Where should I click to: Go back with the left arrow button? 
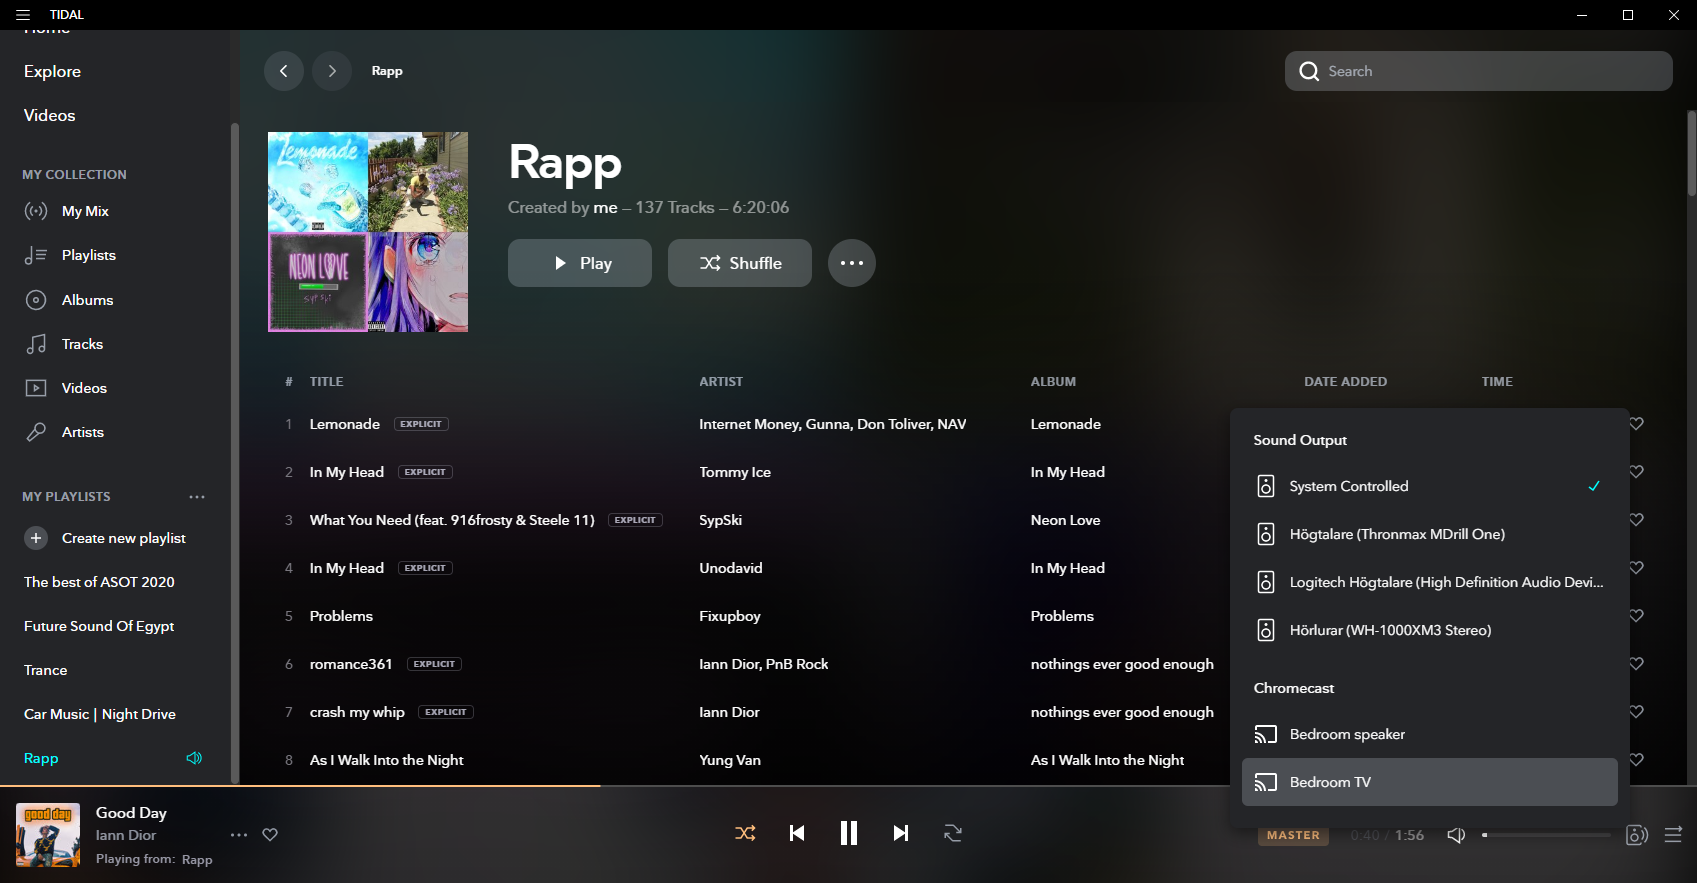[x=284, y=71]
